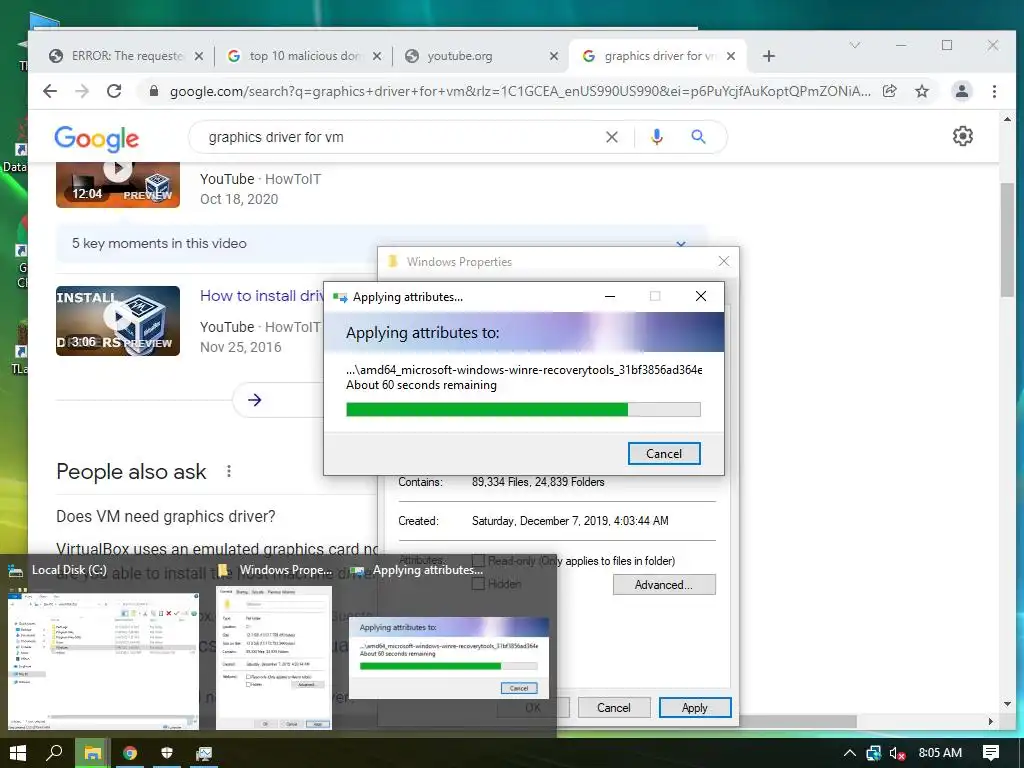The image size is (1024, 768).
Task: Click the green attributes progress bar
Action: (x=522, y=409)
